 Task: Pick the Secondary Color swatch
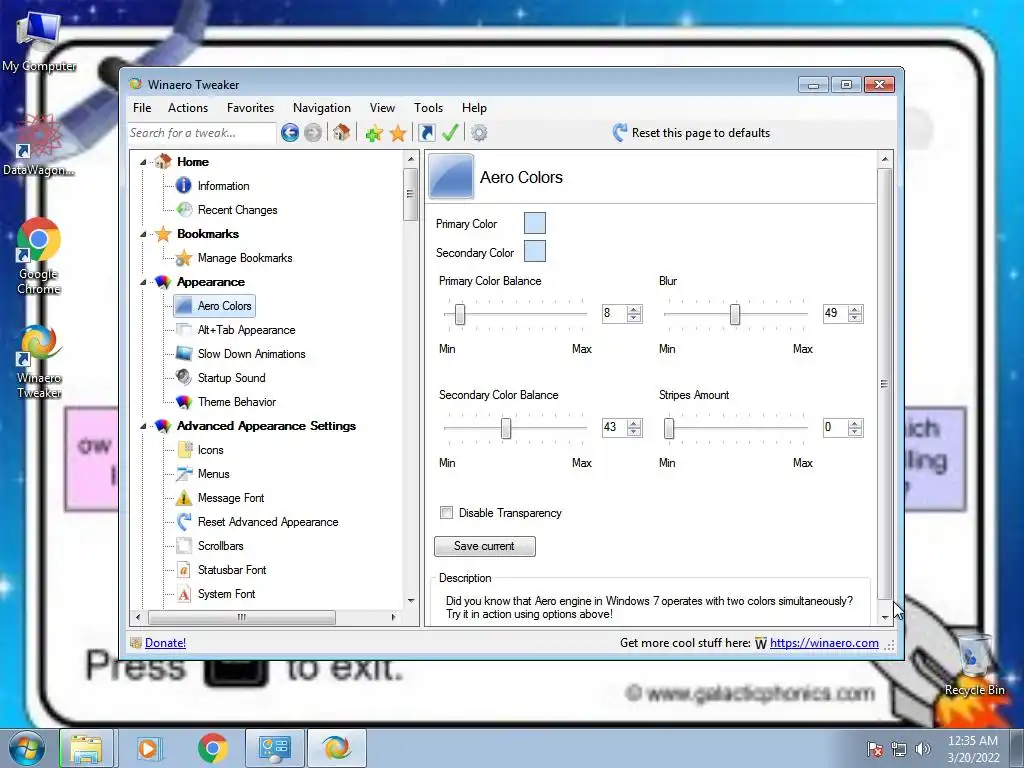pyautogui.click(x=535, y=251)
